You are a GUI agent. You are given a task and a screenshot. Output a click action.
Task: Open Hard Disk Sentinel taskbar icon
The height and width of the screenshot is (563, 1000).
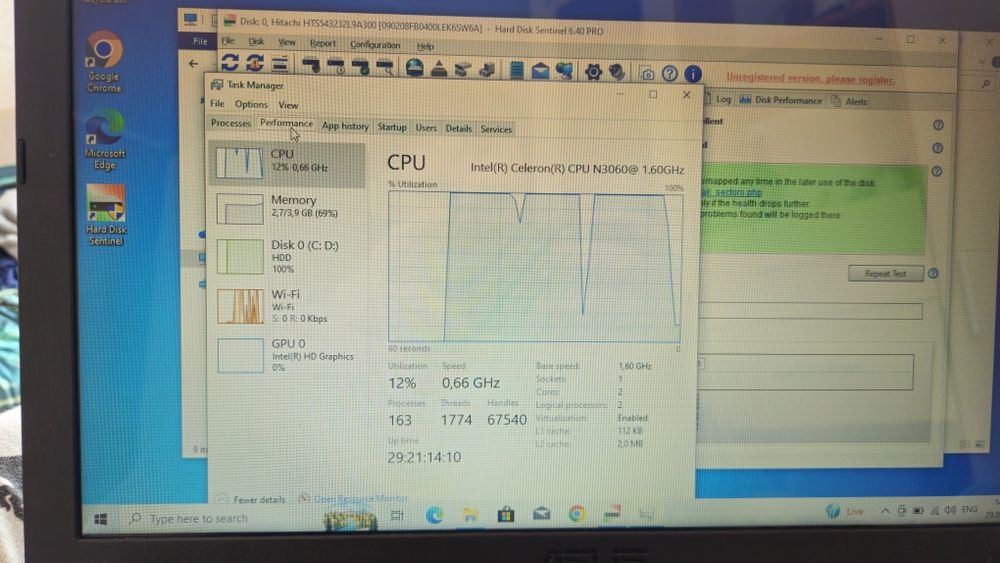coord(612,513)
